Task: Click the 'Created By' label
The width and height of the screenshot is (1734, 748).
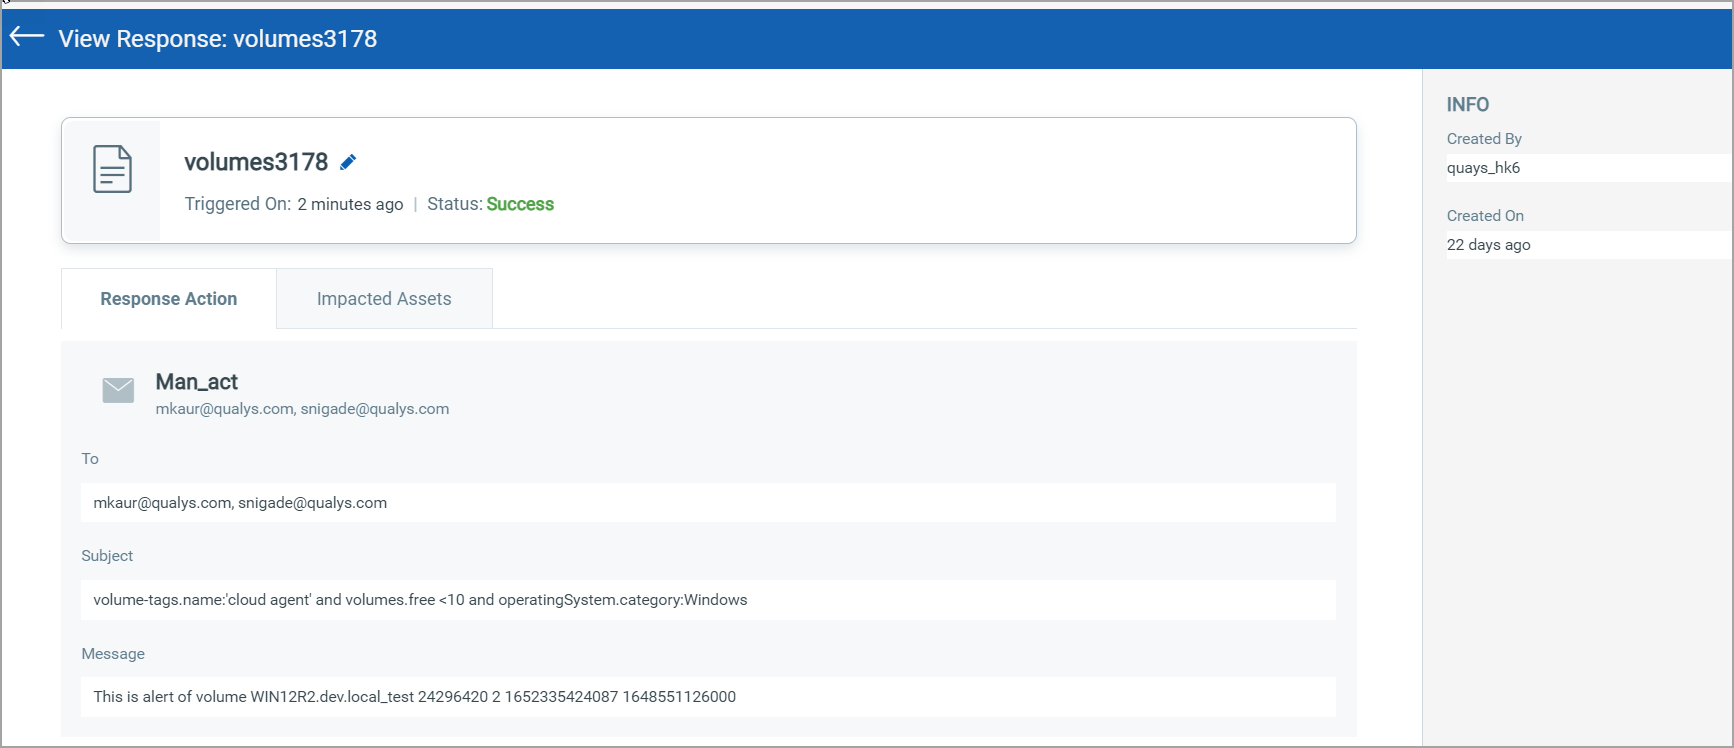Action: [x=1484, y=139]
